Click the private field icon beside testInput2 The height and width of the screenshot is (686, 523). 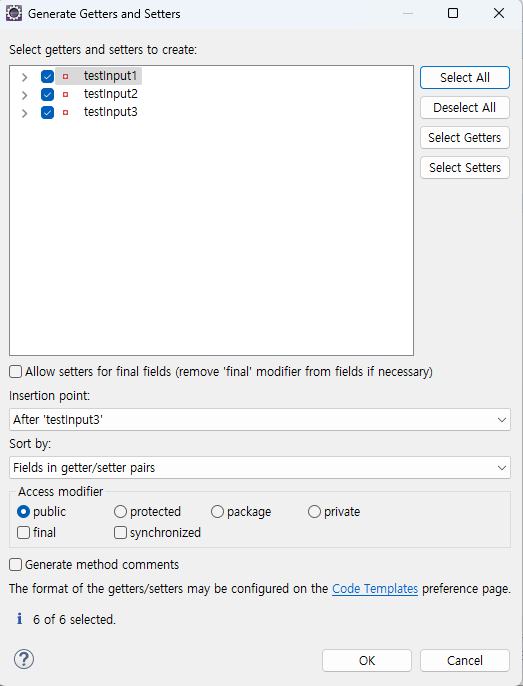tap(65, 94)
